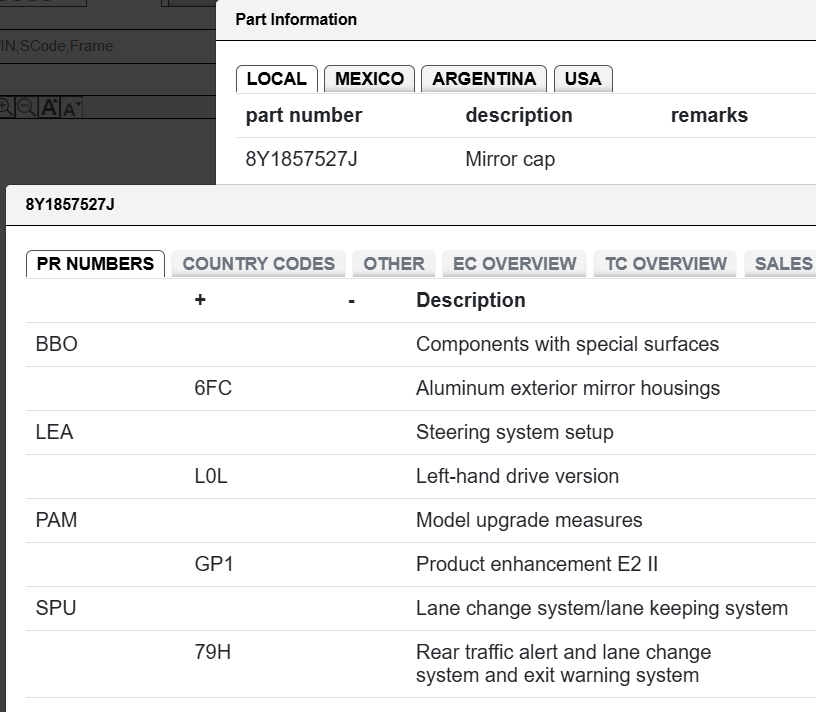Viewport: 816px width, 712px height.
Task: Click Components with special surfaces text
Action: click(x=567, y=344)
